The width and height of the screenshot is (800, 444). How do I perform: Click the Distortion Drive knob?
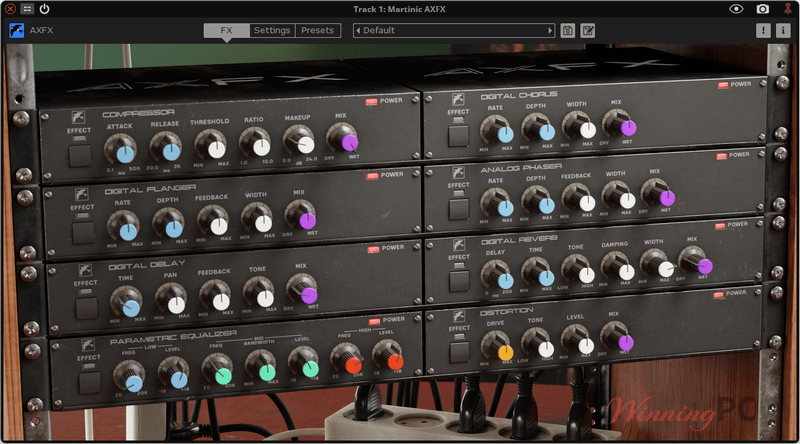pos(497,347)
